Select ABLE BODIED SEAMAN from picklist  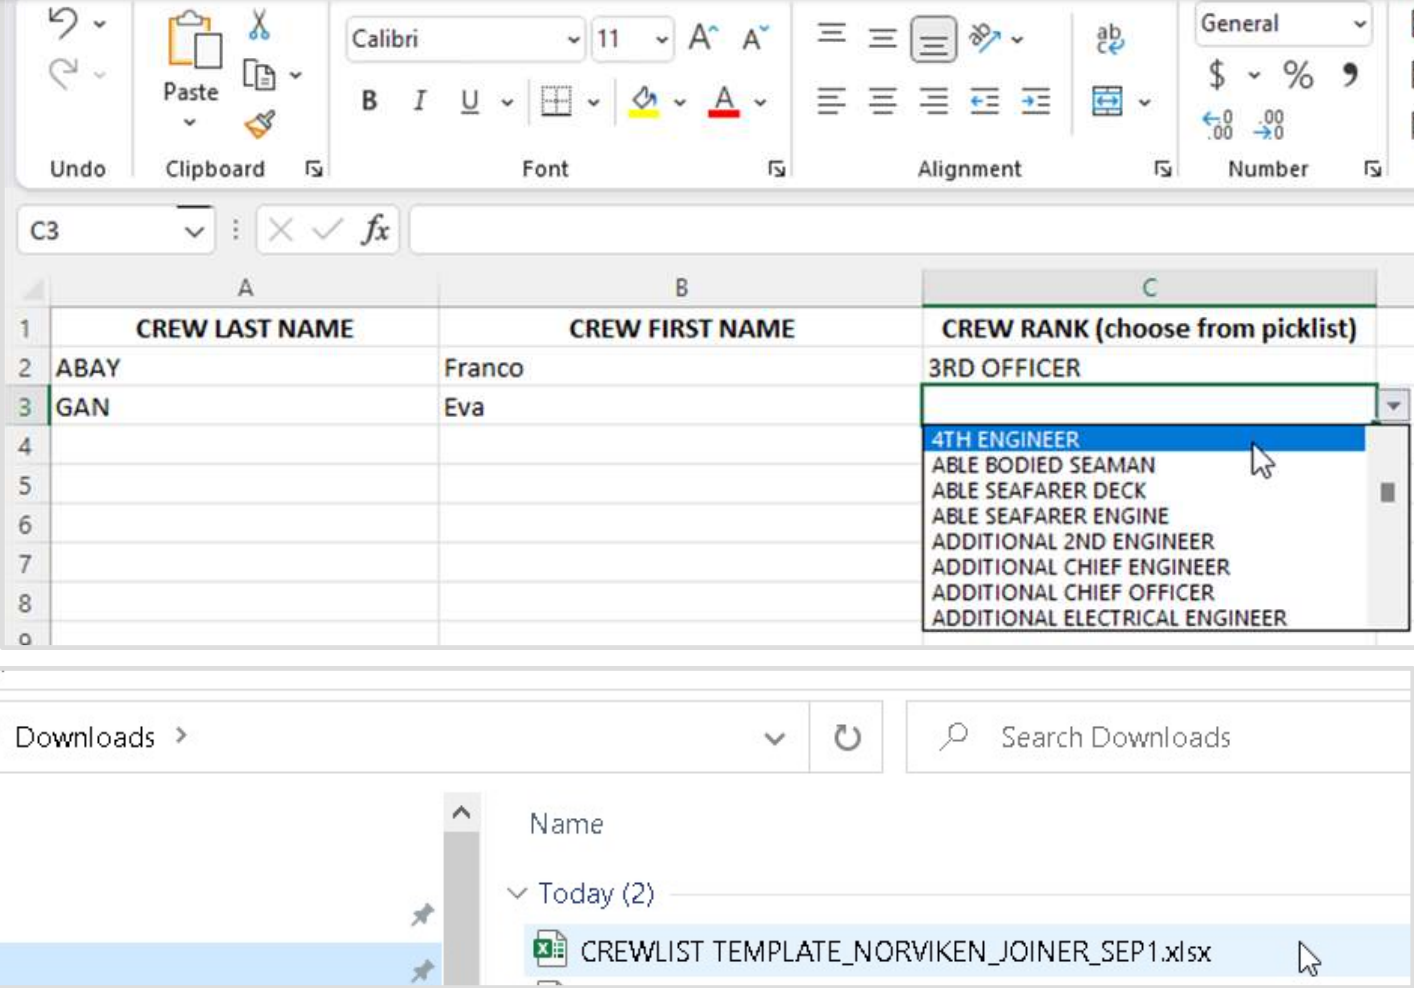coord(1043,465)
